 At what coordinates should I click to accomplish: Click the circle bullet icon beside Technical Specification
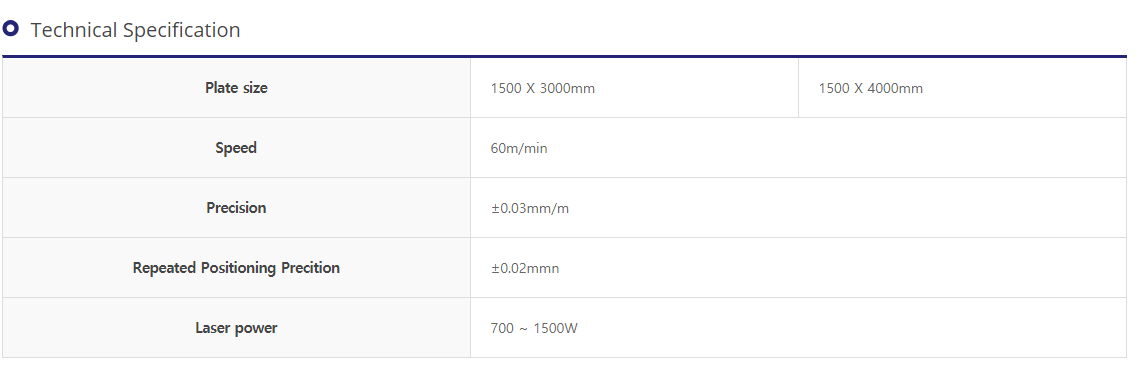tap(10, 28)
